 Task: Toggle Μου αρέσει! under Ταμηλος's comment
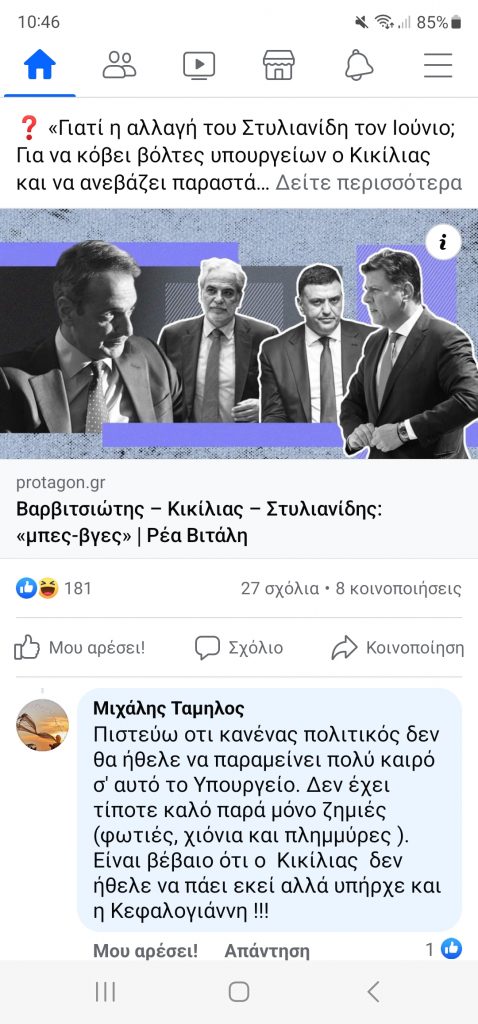click(x=145, y=951)
